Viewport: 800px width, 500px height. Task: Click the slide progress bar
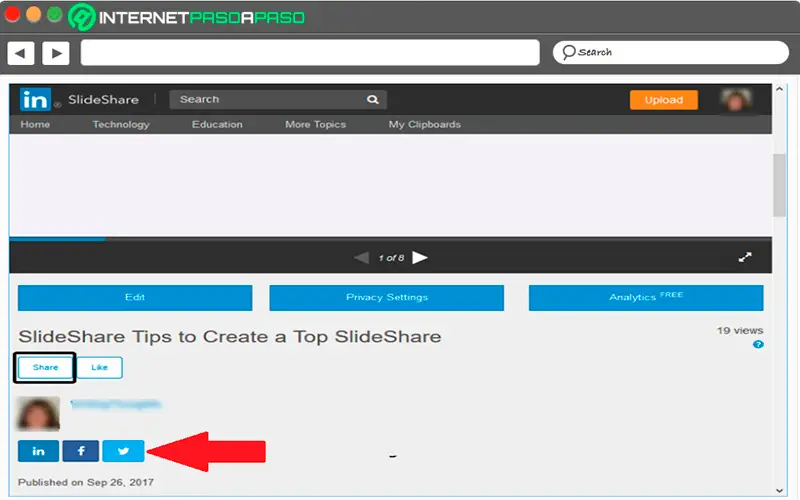click(x=390, y=238)
